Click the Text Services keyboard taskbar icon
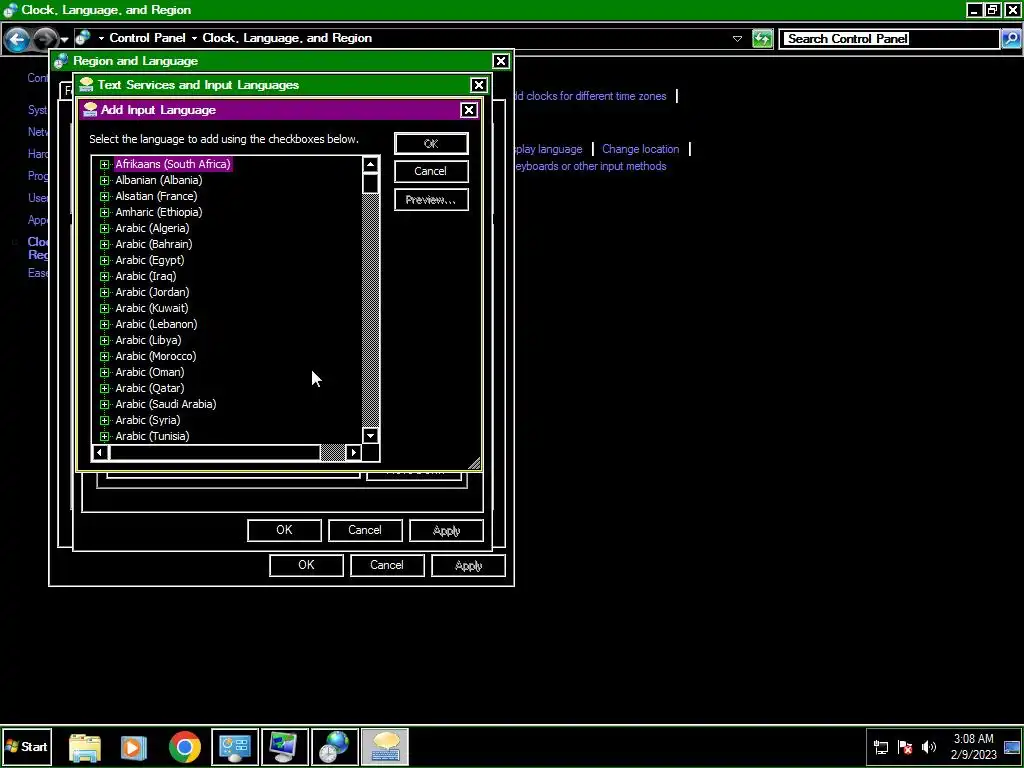This screenshot has height=768, width=1024. click(x=385, y=747)
